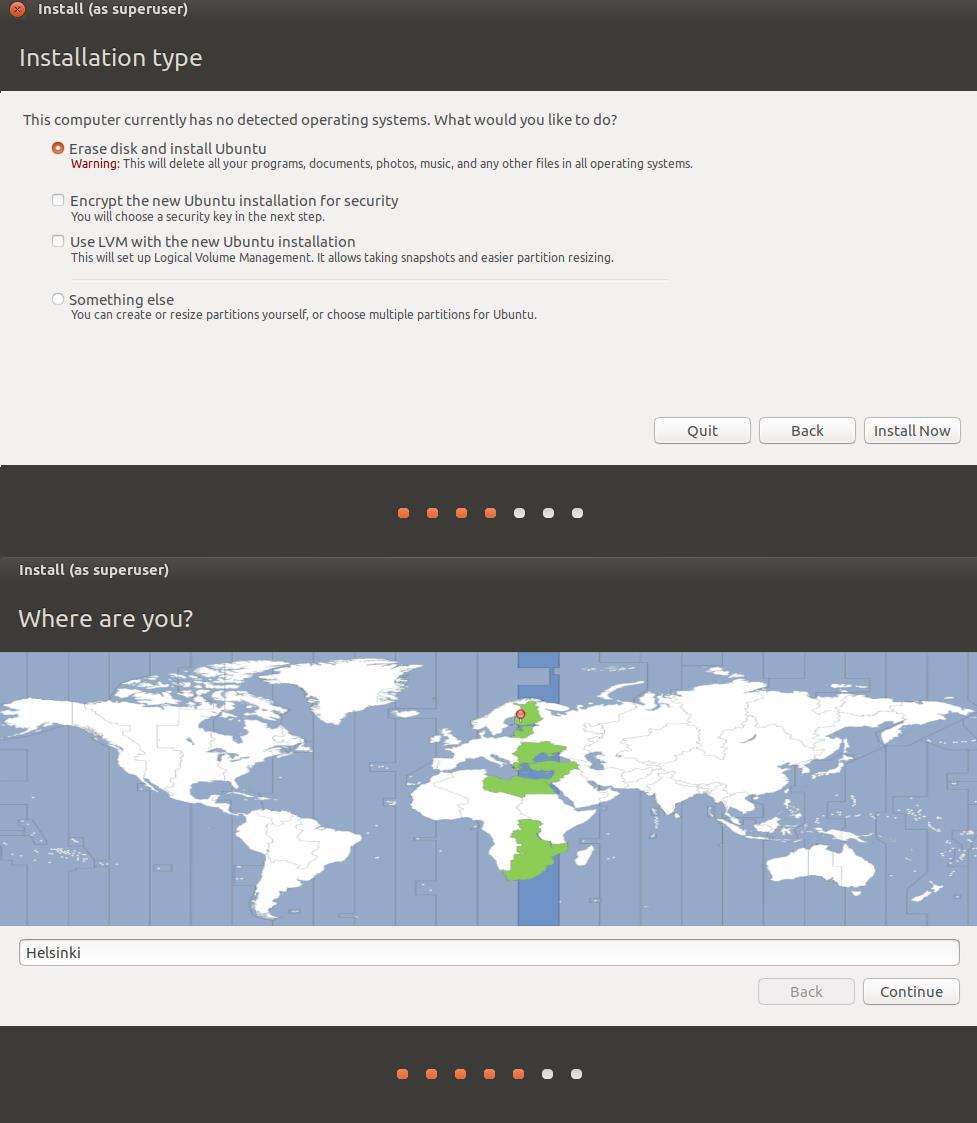Focus the Helsinki location text field
Screen dimensions: 977x1123
[489, 953]
